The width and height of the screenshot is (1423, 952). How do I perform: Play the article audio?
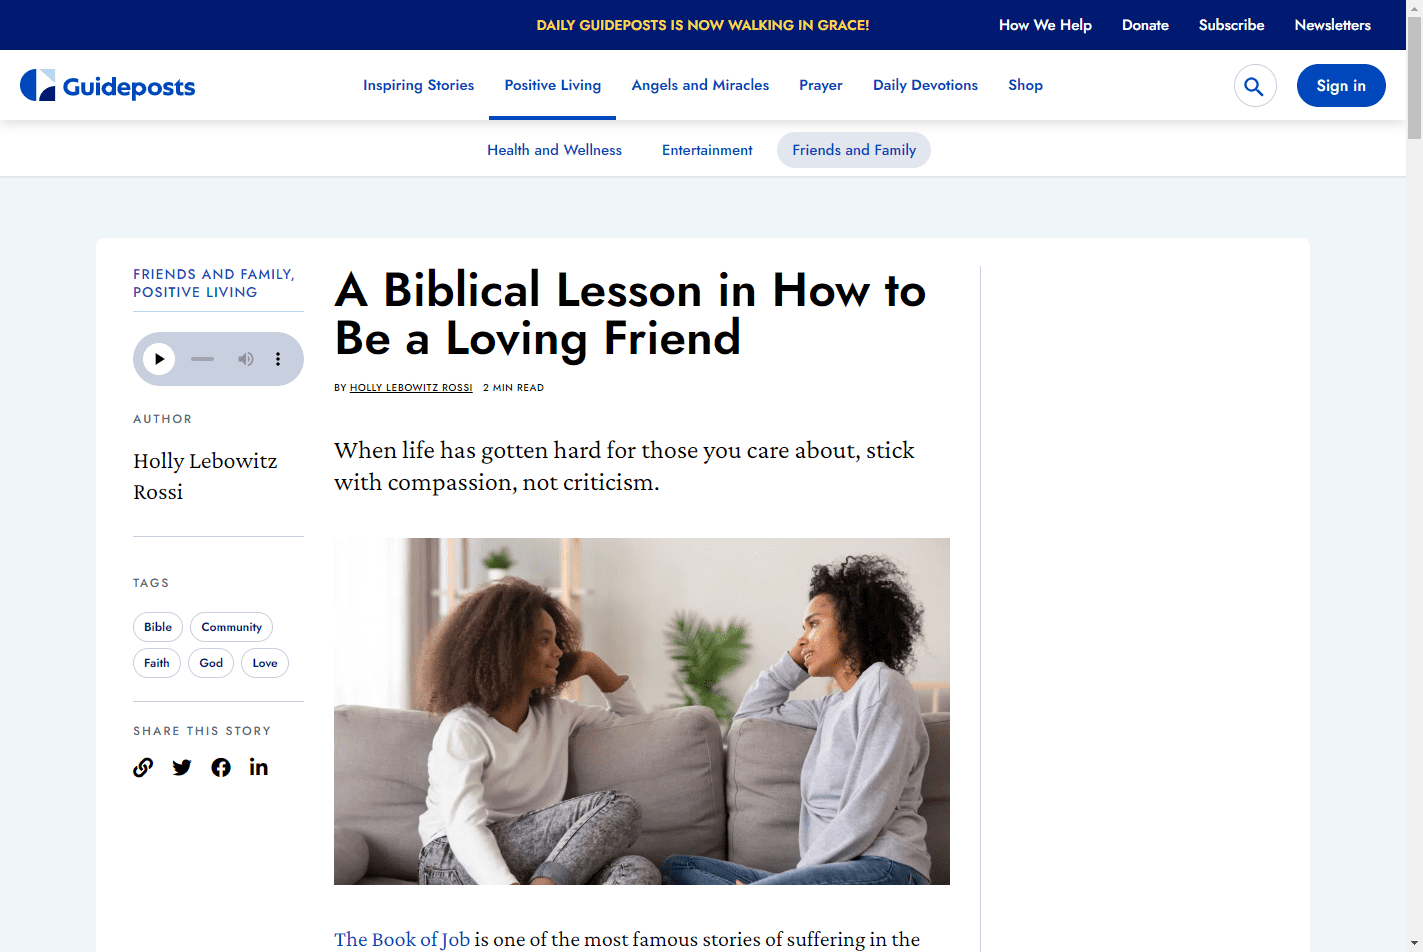tap(159, 359)
